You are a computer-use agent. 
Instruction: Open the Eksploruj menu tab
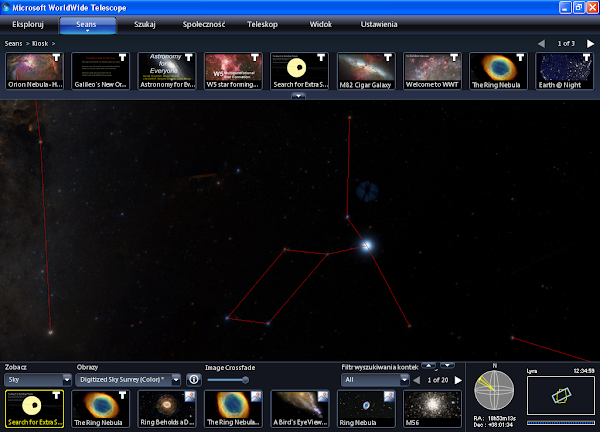(x=28, y=24)
